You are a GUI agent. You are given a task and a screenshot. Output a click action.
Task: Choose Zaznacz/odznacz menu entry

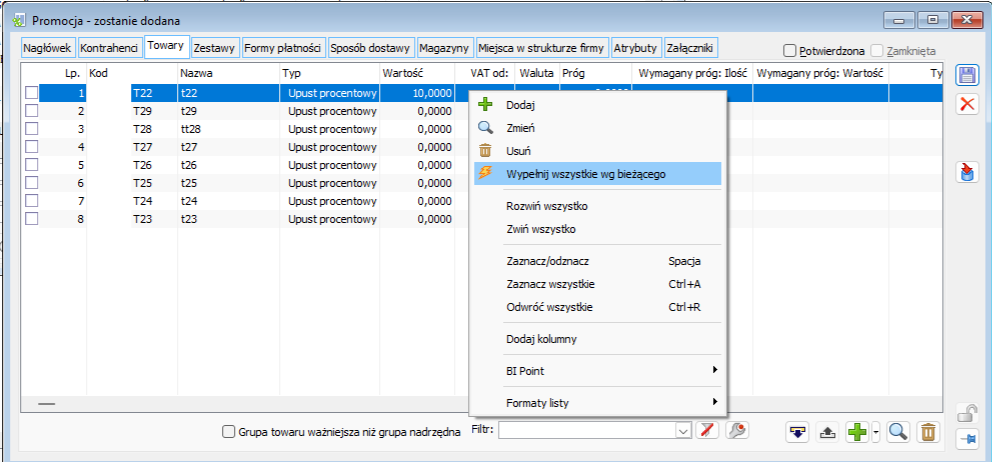598,261
